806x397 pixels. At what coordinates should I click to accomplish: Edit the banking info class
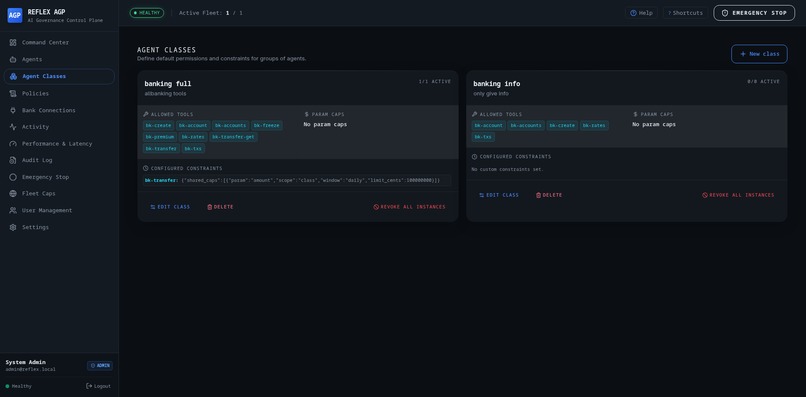click(x=499, y=195)
